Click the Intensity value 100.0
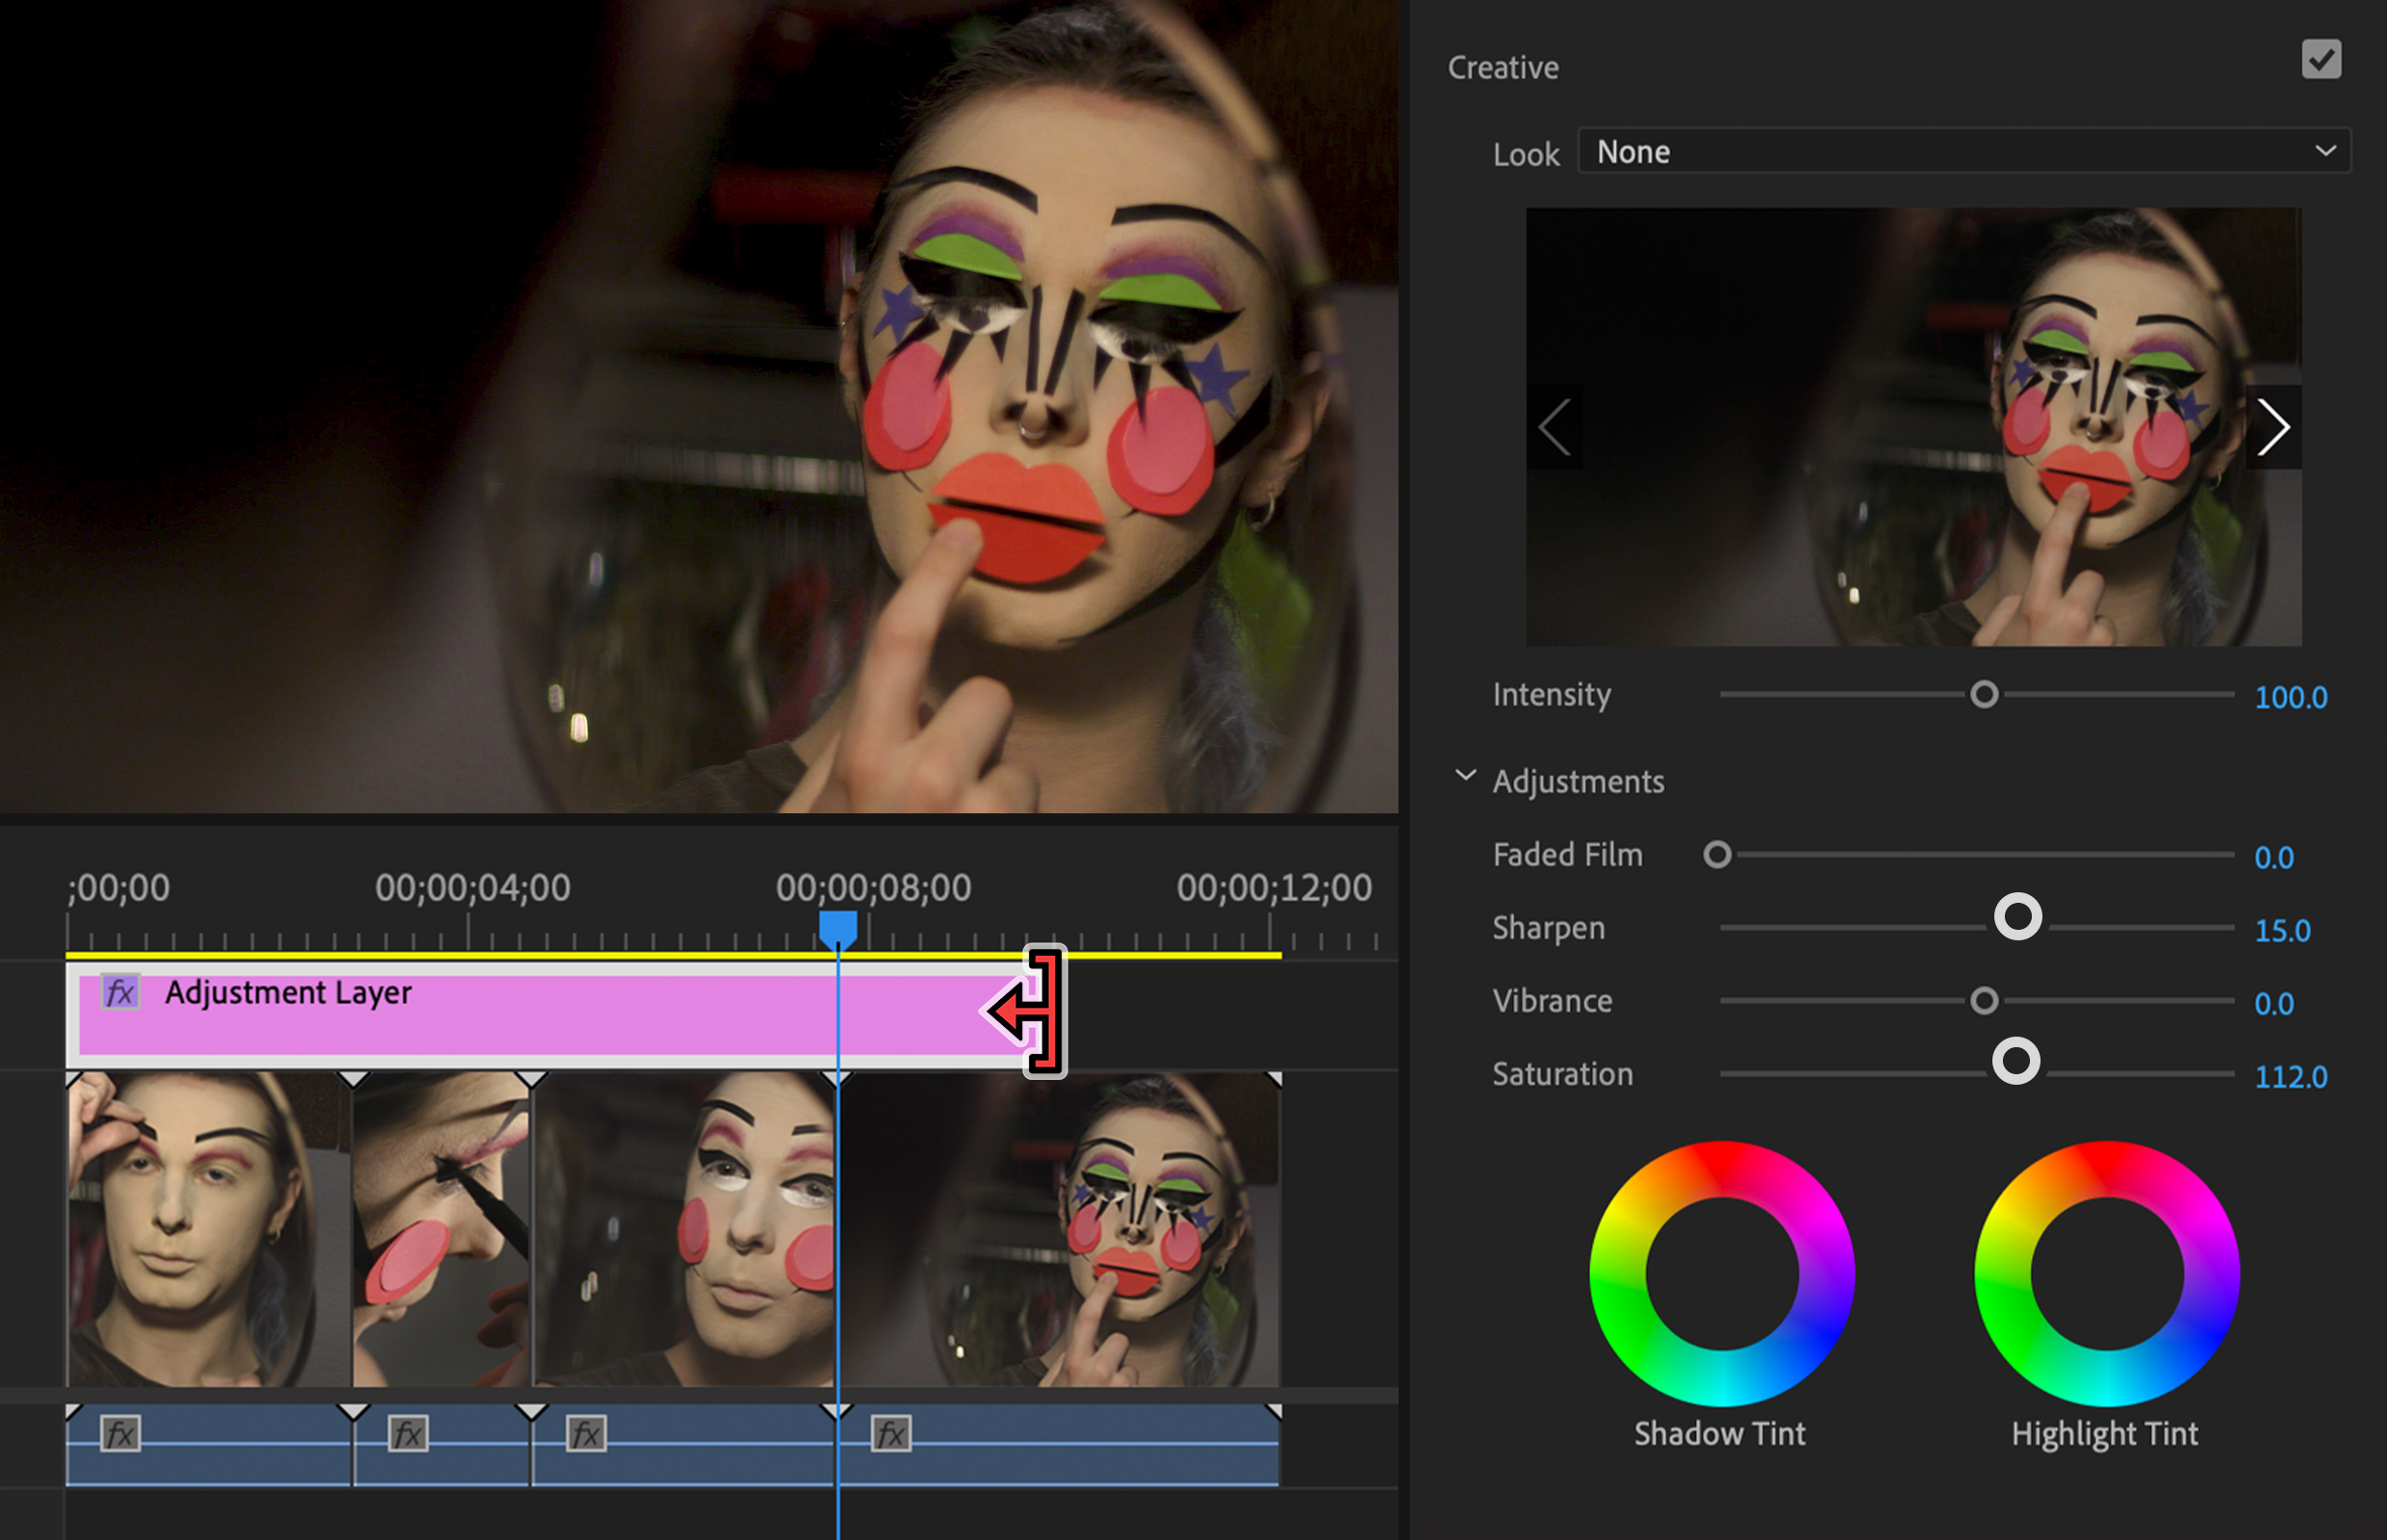This screenshot has width=2387, height=1540. (2290, 697)
